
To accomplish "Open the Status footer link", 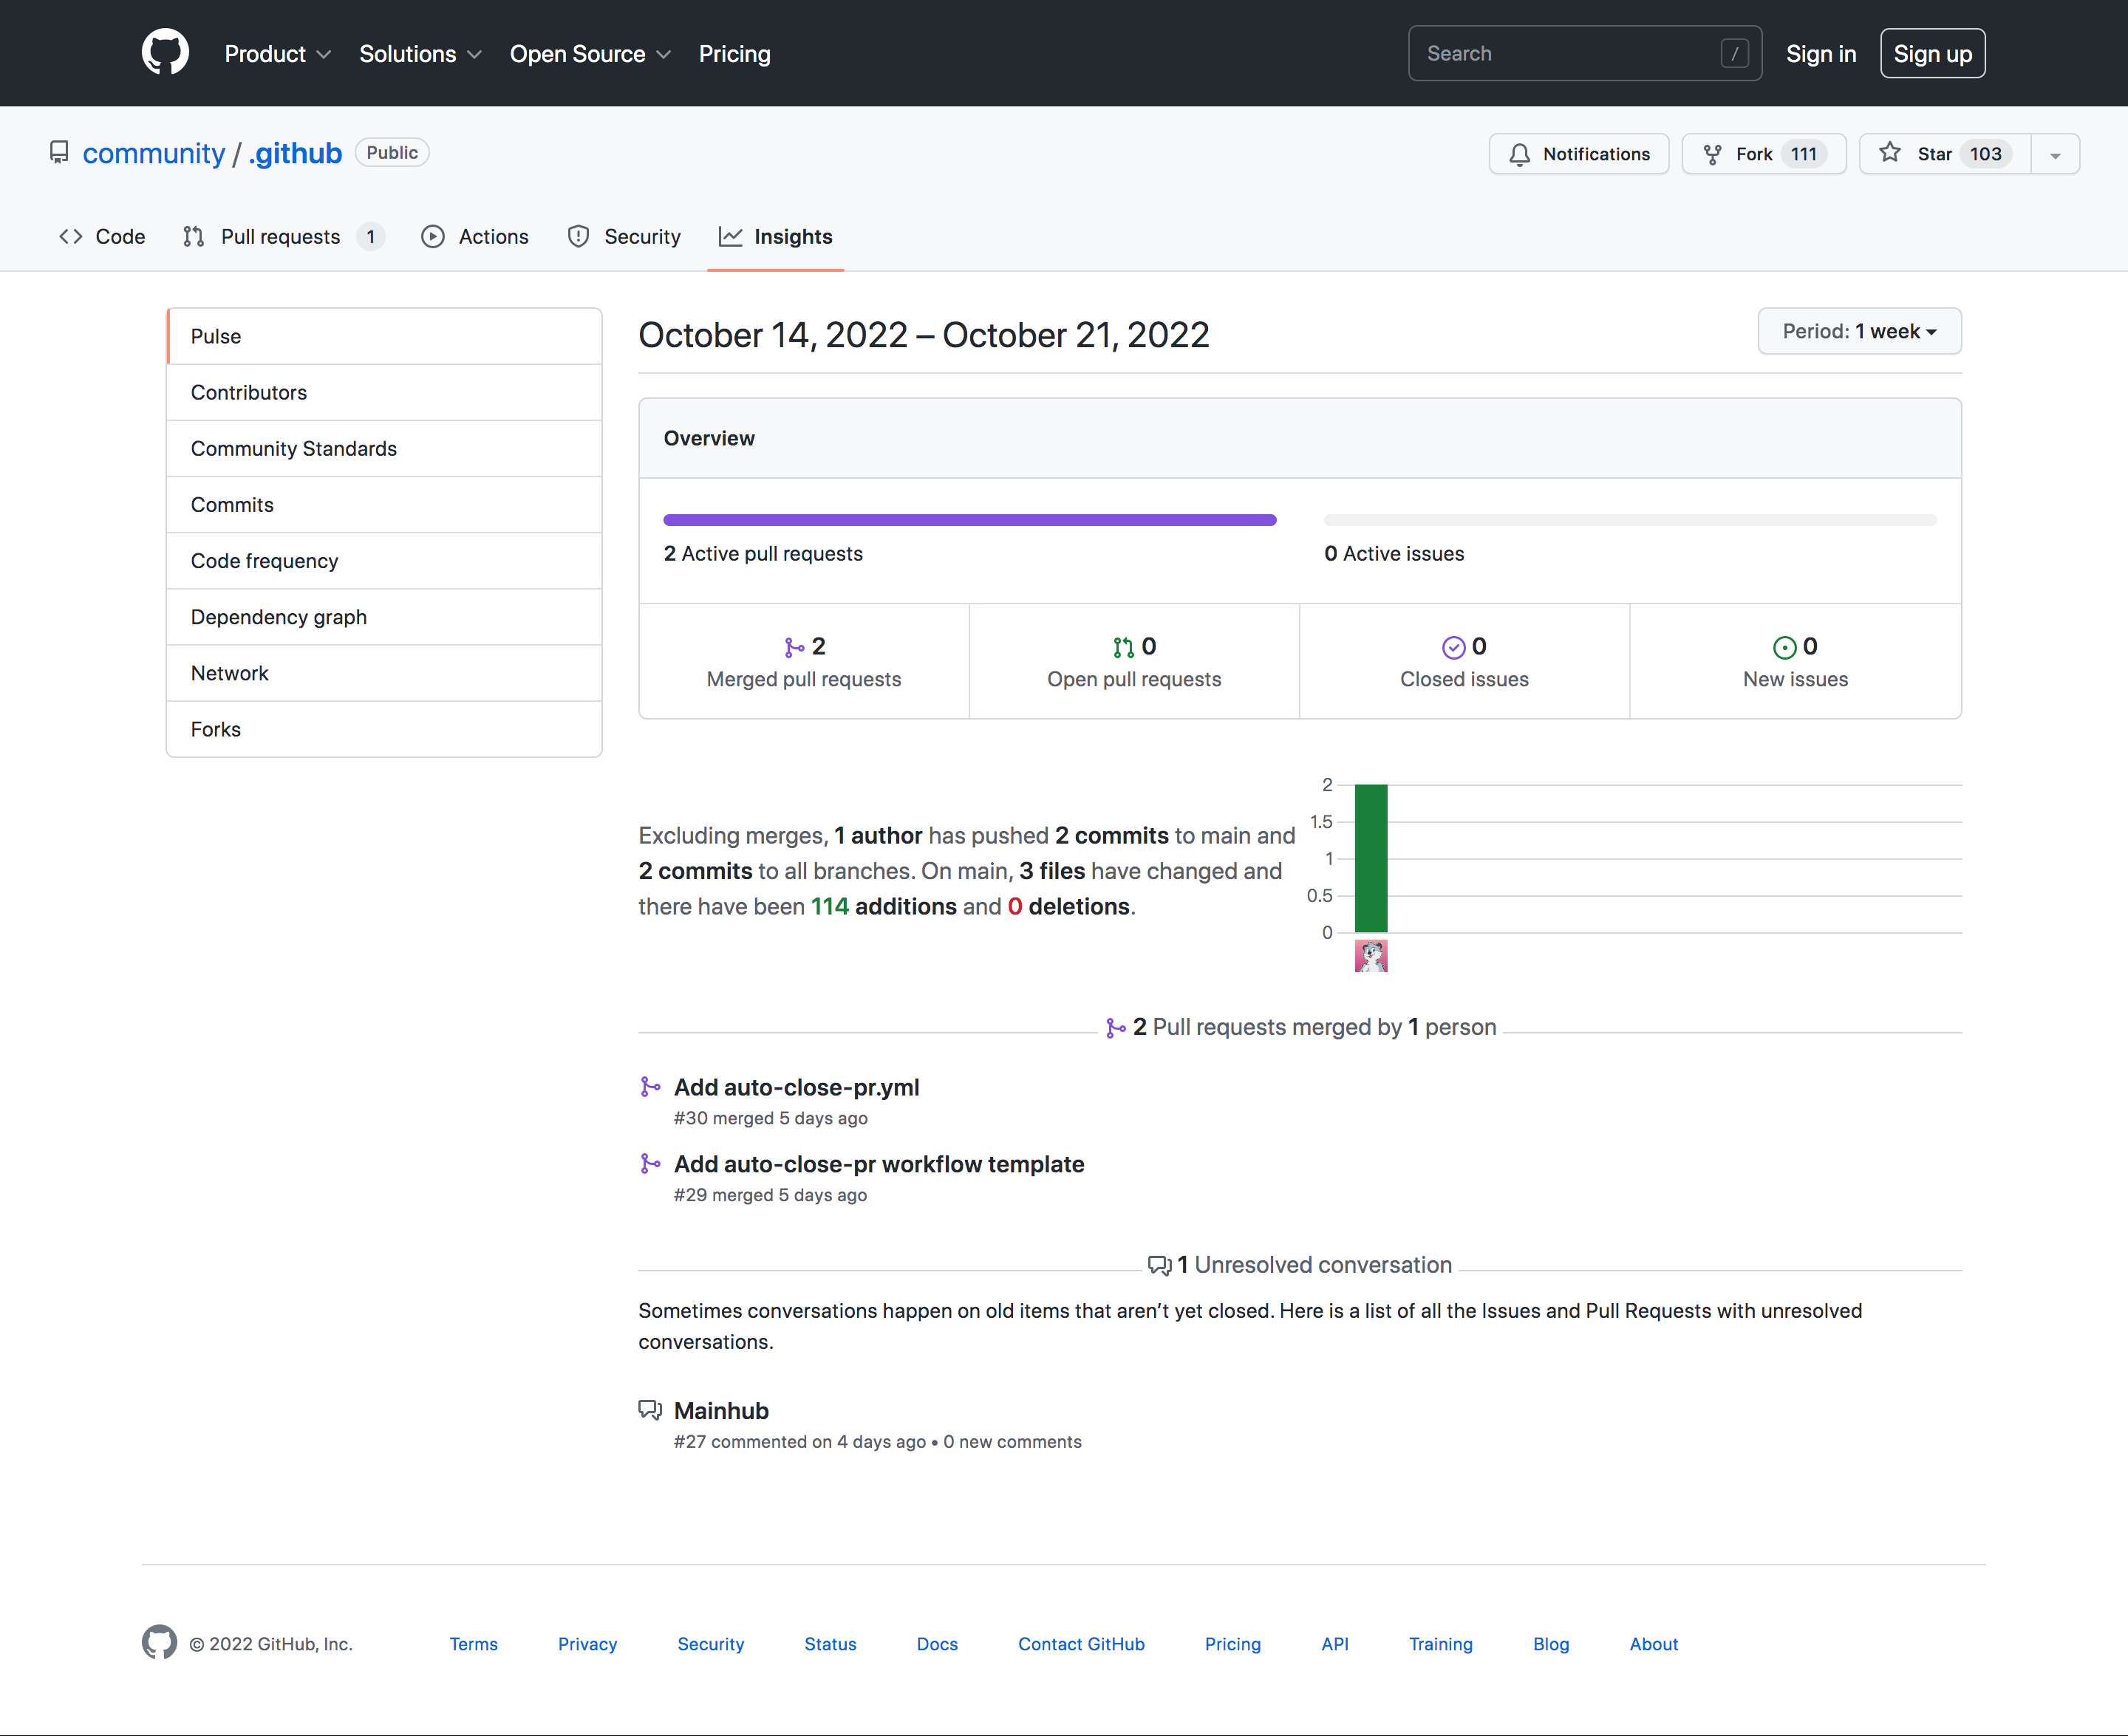I will pyautogui.click(x=830, y=1644).
